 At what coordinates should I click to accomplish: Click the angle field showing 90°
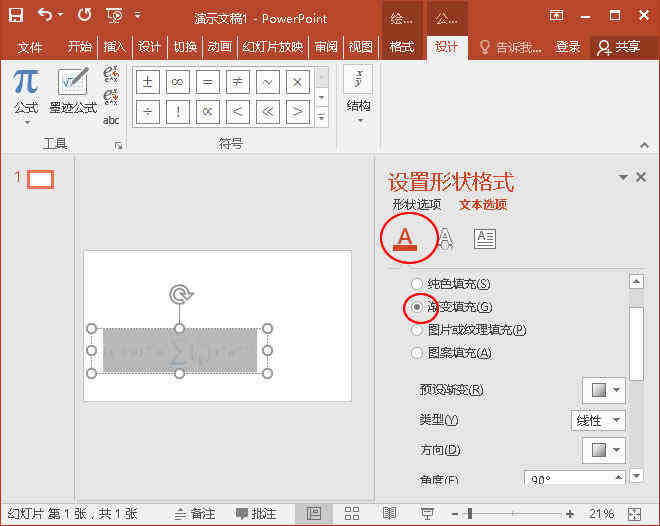574,479
